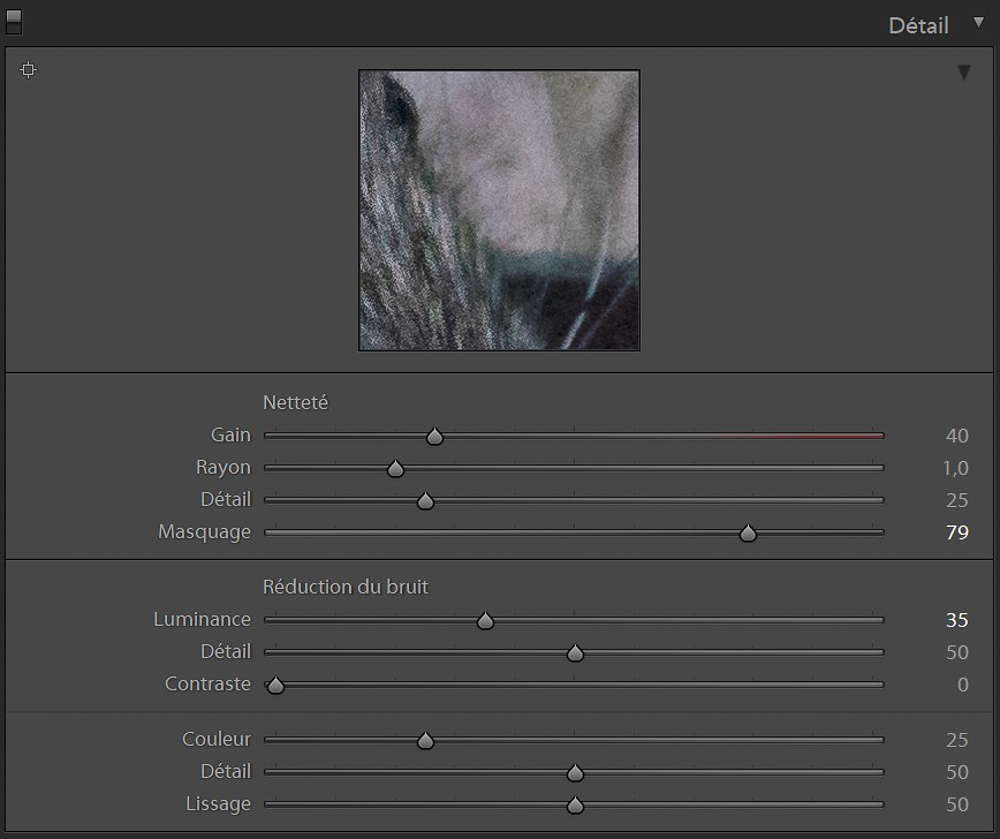The image size is (1000, 839).
Task: Click the Contraste slider handle
Action: 276,686
